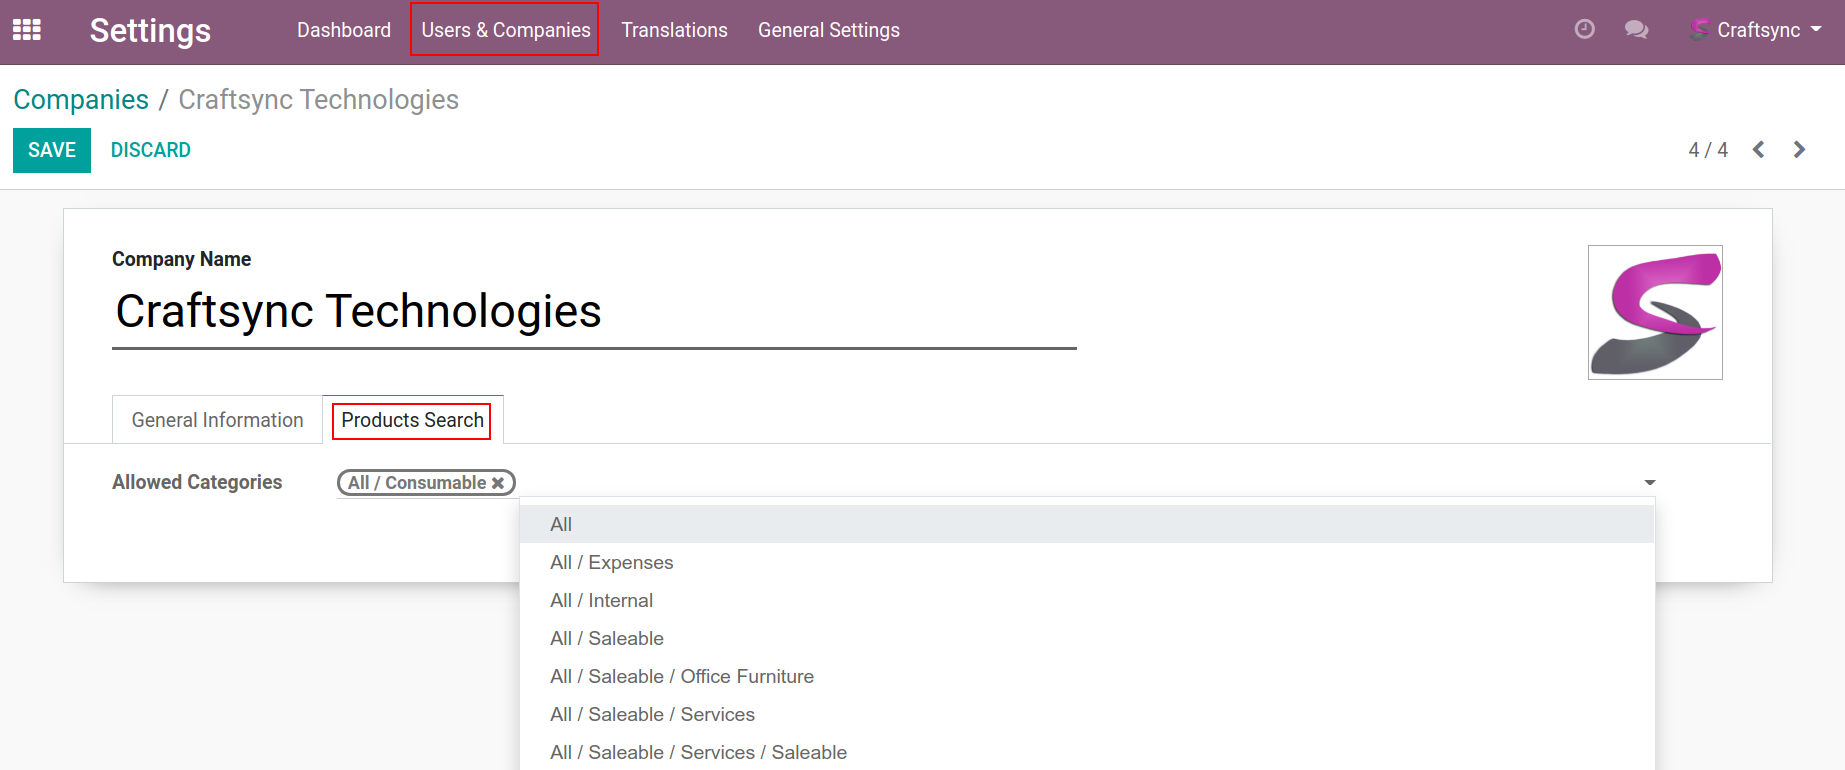This screenshot has height=770, width=1845.
Task: Pick 'All / Internal' from the list
Action: point(601,600)
